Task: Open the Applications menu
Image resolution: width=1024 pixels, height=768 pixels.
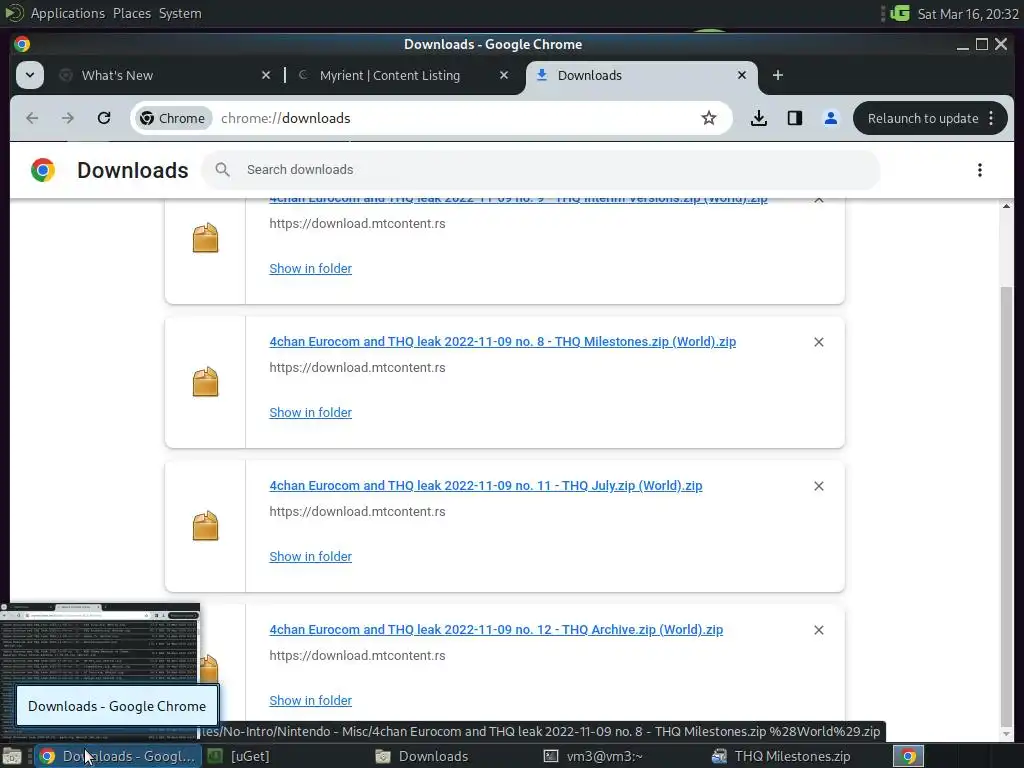Action: 67,13
